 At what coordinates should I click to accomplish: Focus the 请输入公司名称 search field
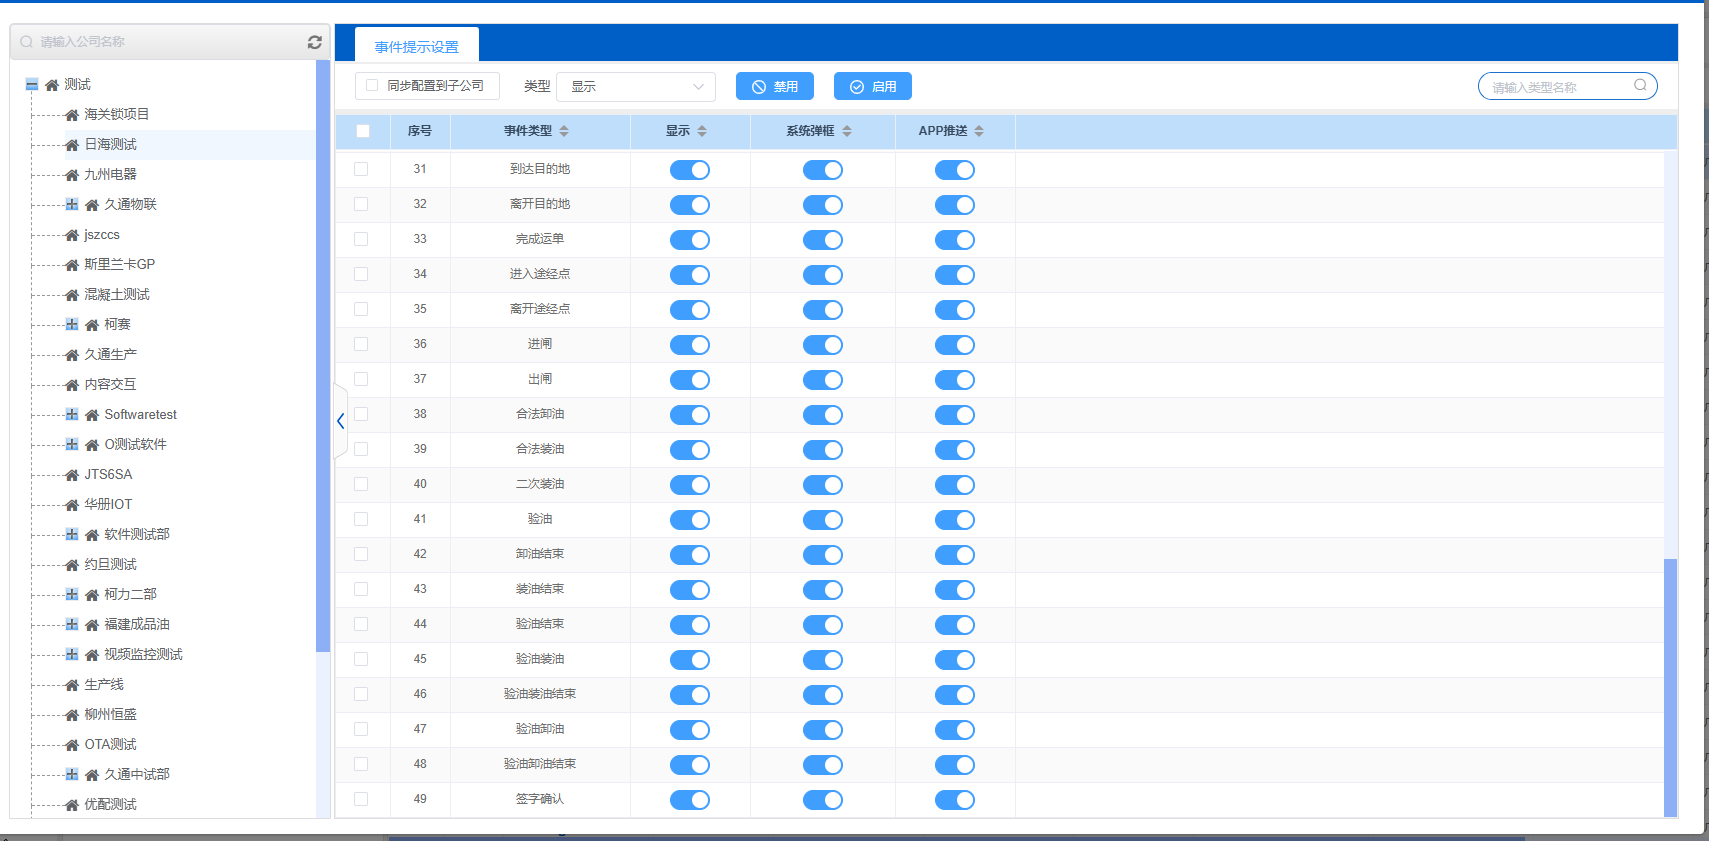pyautogui.click(x=170, y=42)
